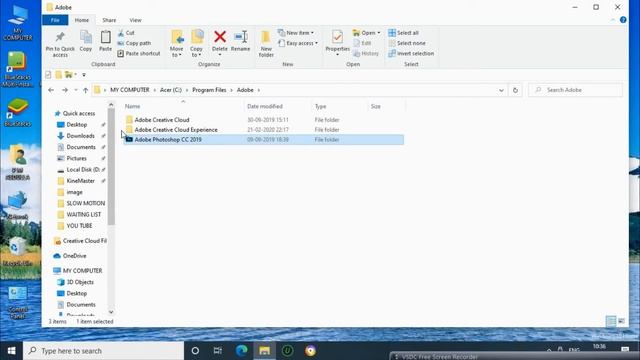Open SLOW MOTION folder in sidebar
Viewport: 640px width, 360px height.
click(x=85, y=203)
